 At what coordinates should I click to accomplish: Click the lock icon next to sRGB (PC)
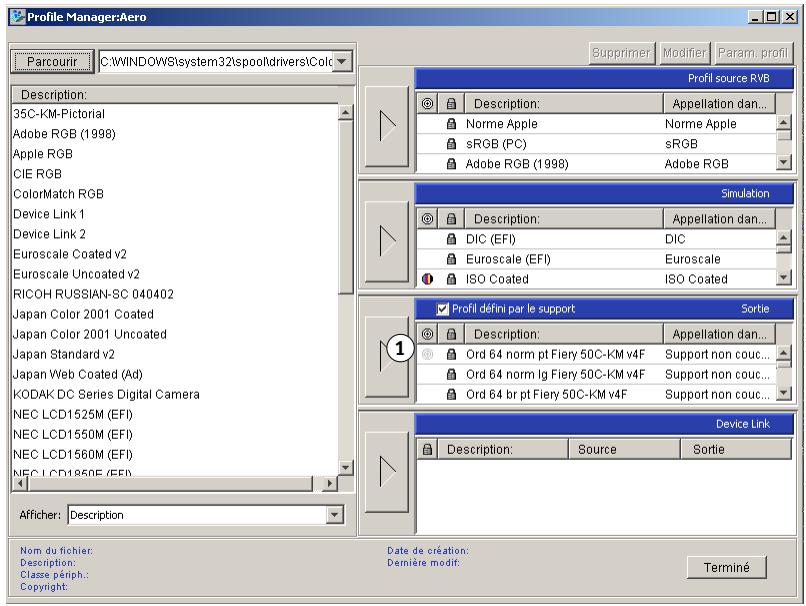coord(451,144)
